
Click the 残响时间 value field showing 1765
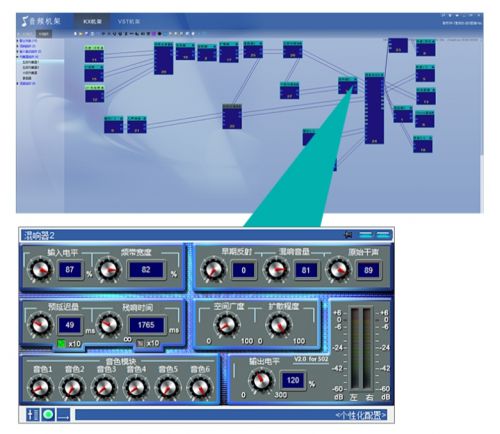click(x=146, y=325)
